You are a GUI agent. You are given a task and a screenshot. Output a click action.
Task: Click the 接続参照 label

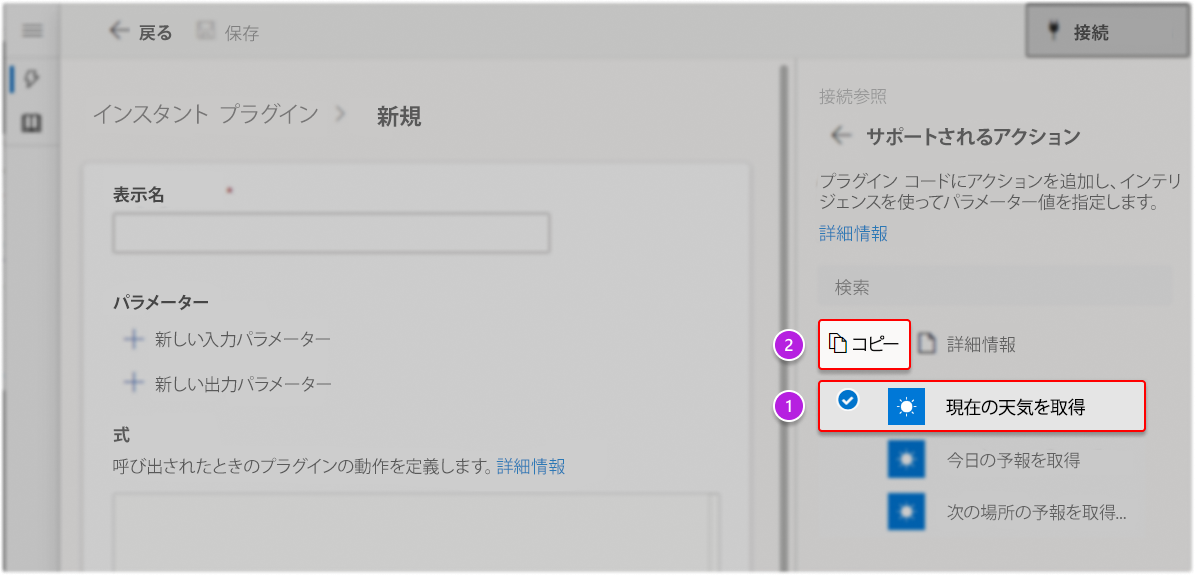tap(853, 96)
